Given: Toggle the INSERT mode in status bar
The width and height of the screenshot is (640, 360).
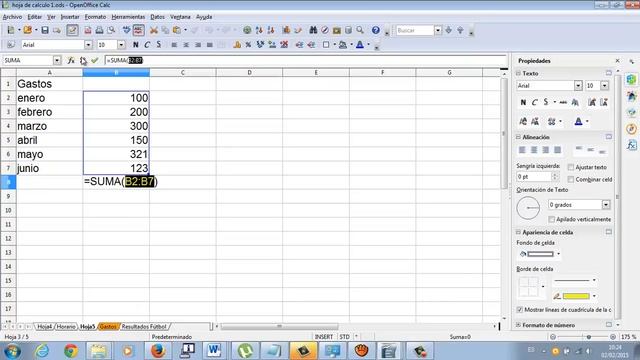Looking at the screenshot, I should (324, 337).
